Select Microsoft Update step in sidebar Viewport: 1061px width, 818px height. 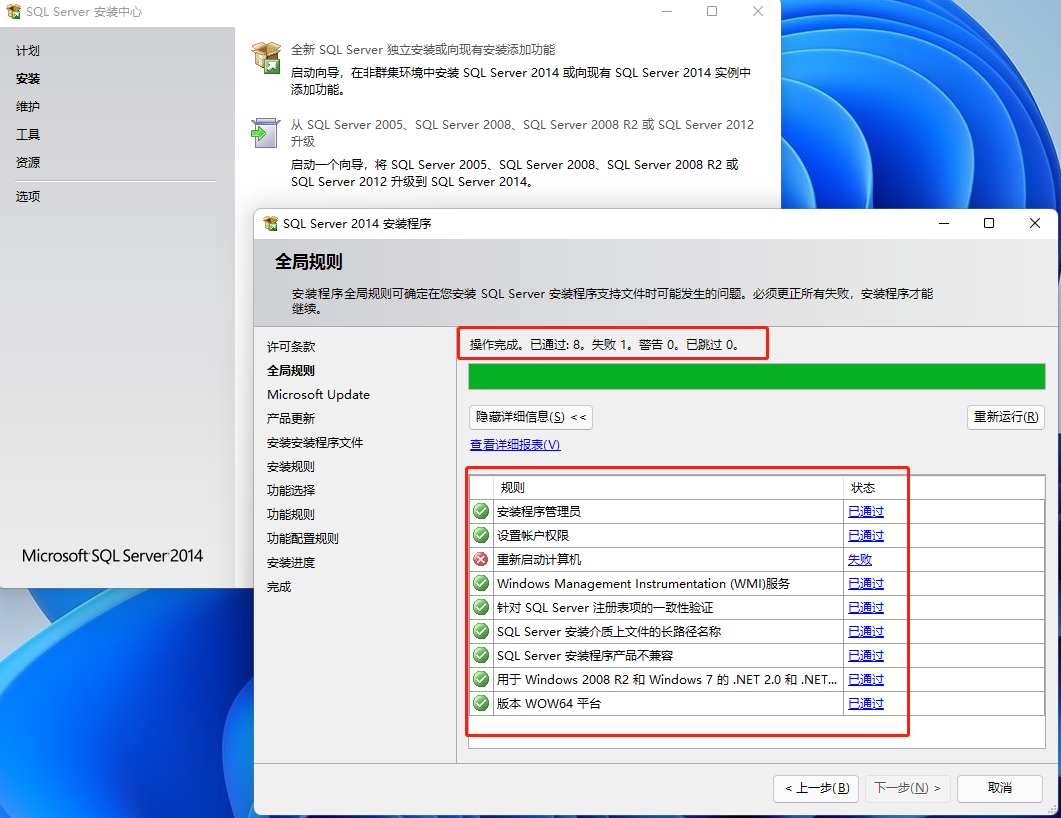318,394
